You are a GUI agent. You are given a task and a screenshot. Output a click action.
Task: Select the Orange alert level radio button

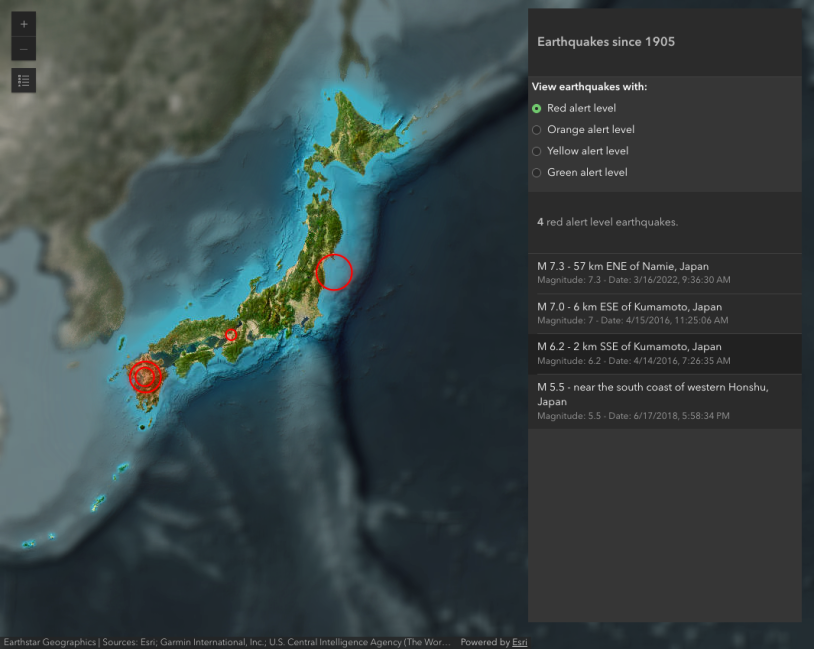[536, 129]
